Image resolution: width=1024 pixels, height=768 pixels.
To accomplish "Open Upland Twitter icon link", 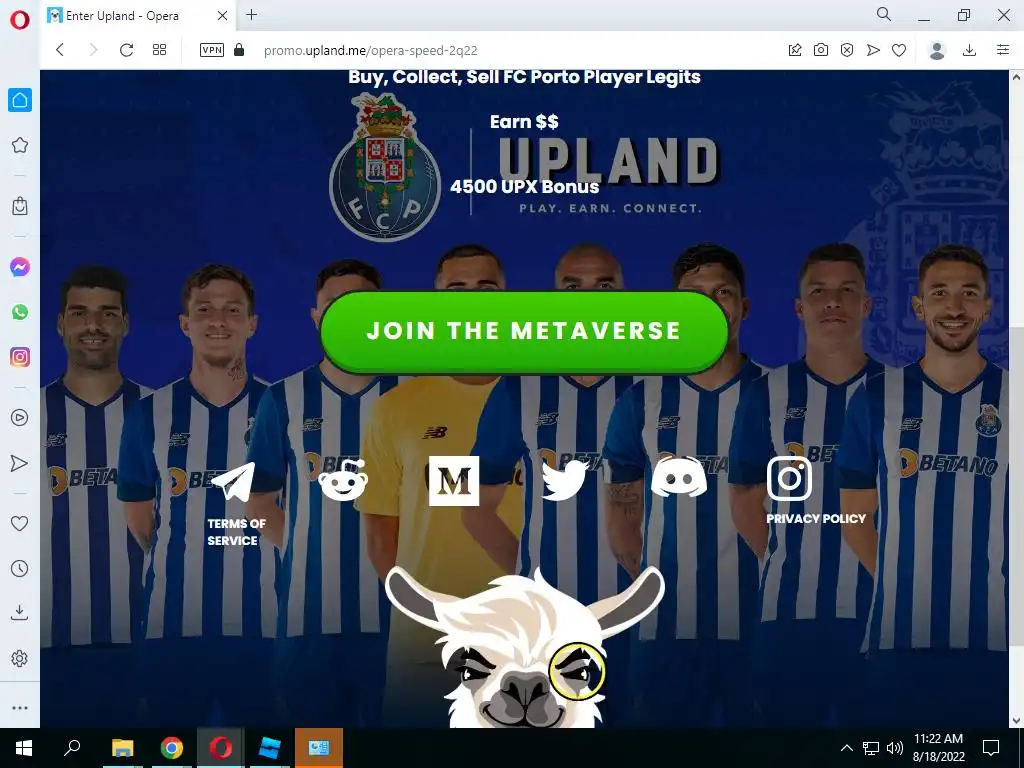I will [x=564, y=481].
